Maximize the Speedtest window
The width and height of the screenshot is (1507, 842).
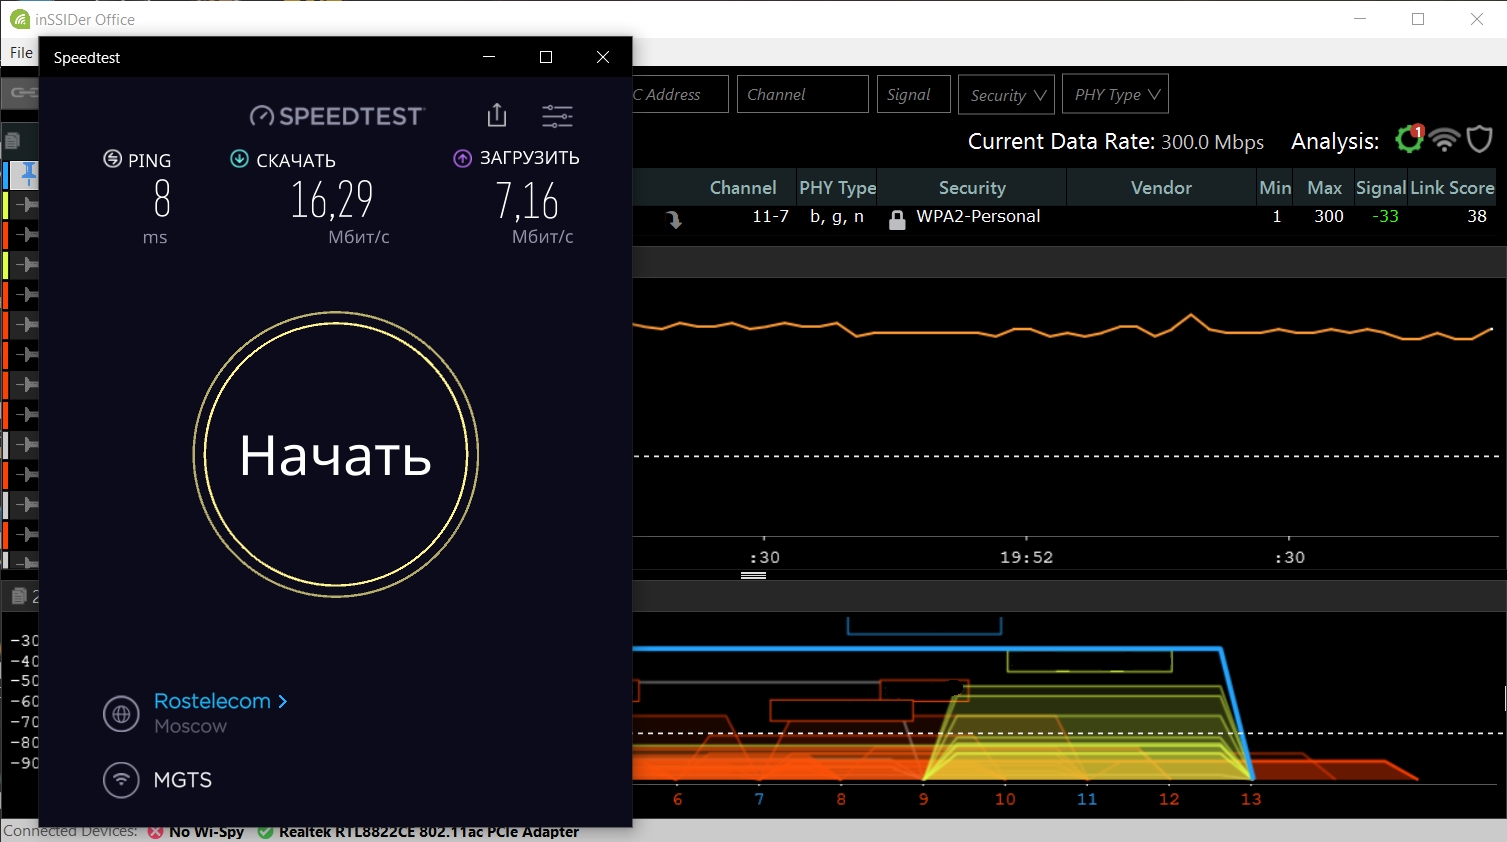(546, 57)
